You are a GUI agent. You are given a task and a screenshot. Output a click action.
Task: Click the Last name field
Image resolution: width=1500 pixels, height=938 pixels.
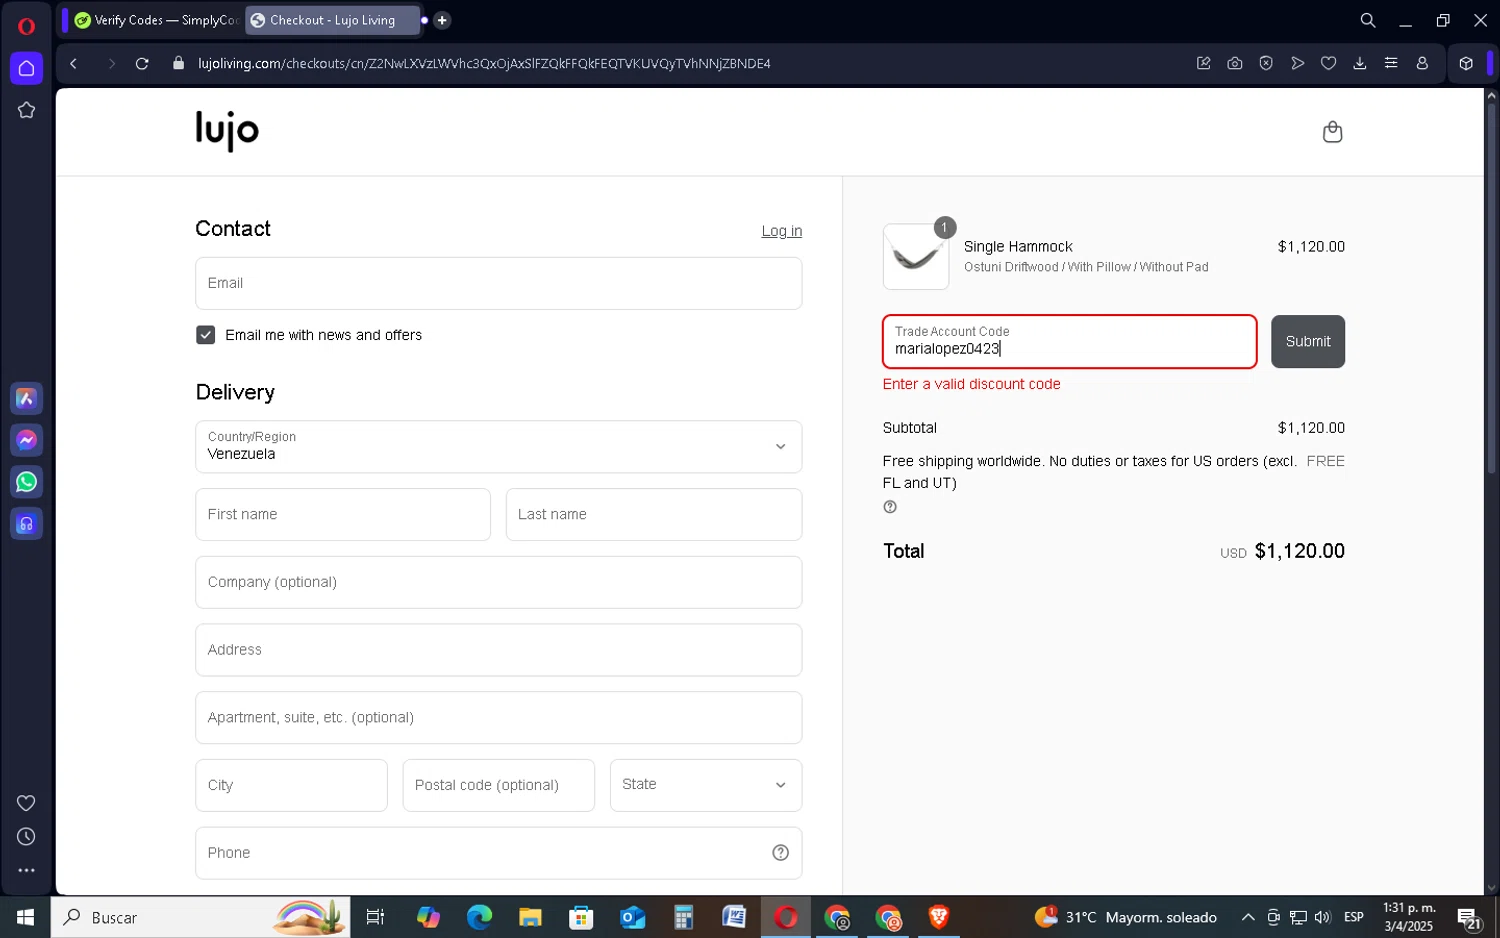[654, 514]
